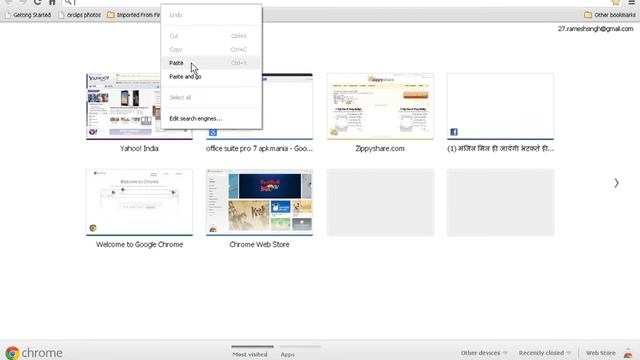Viewport: 640px width, 360px height.
Task: Click the reload page icon
Action: [37, 2]
